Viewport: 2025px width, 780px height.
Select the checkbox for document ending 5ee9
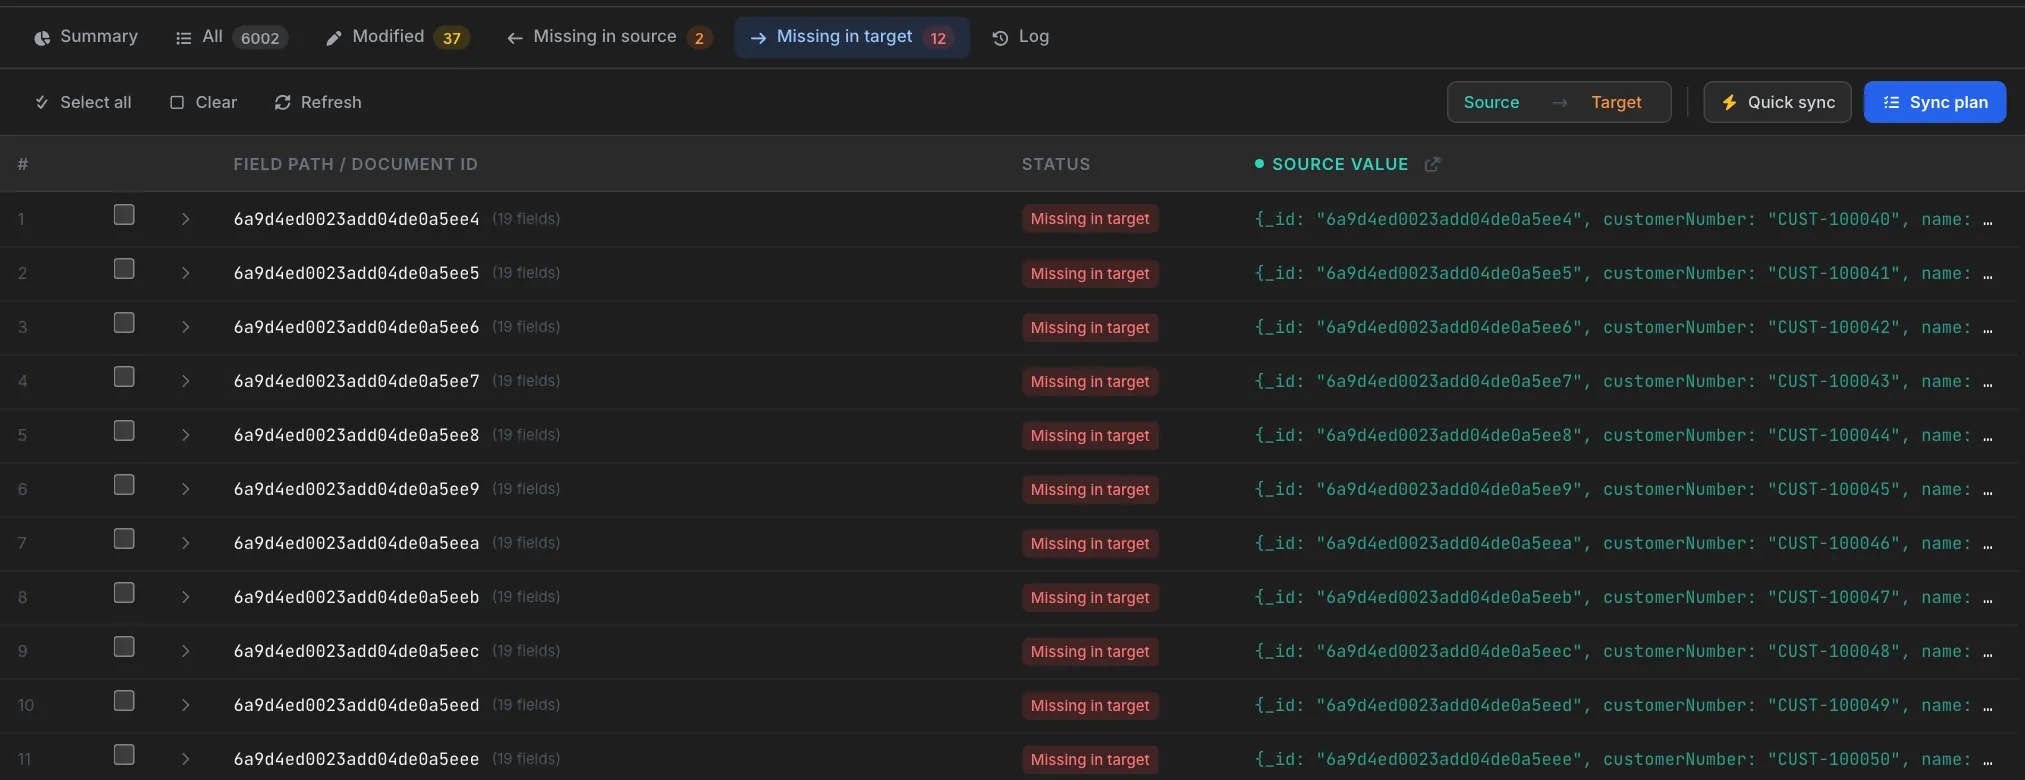(124, 485)
